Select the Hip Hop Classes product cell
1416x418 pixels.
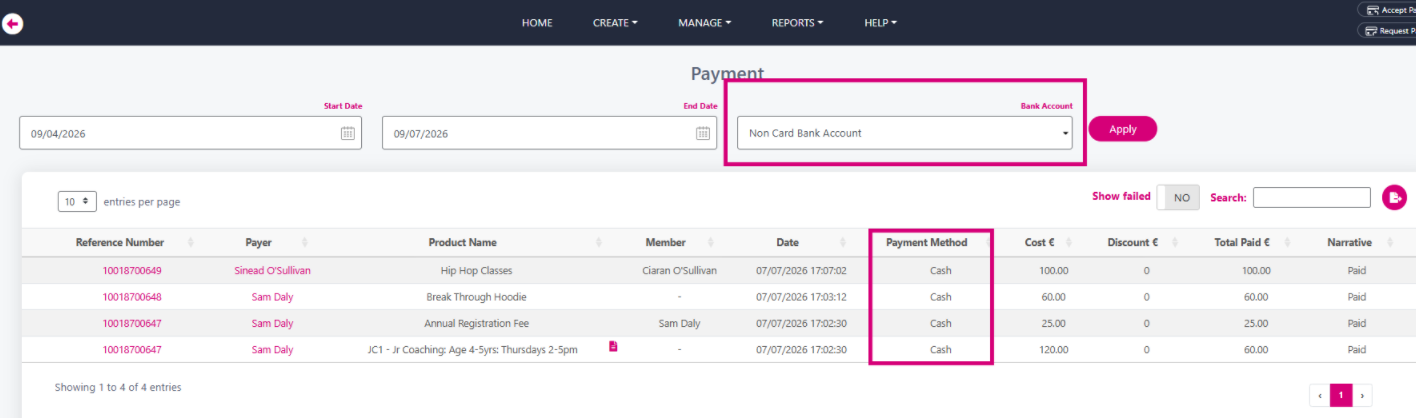pos(476,270)
